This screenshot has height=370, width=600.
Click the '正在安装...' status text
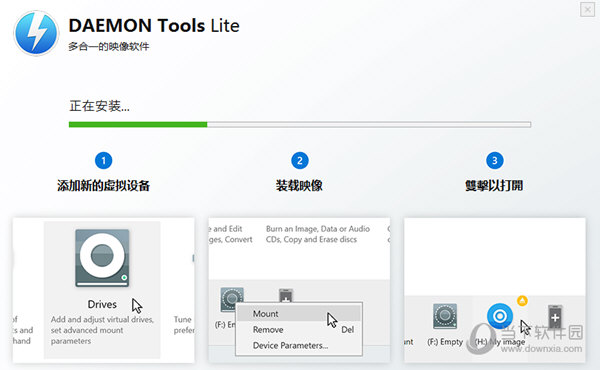tap(99, 106)
